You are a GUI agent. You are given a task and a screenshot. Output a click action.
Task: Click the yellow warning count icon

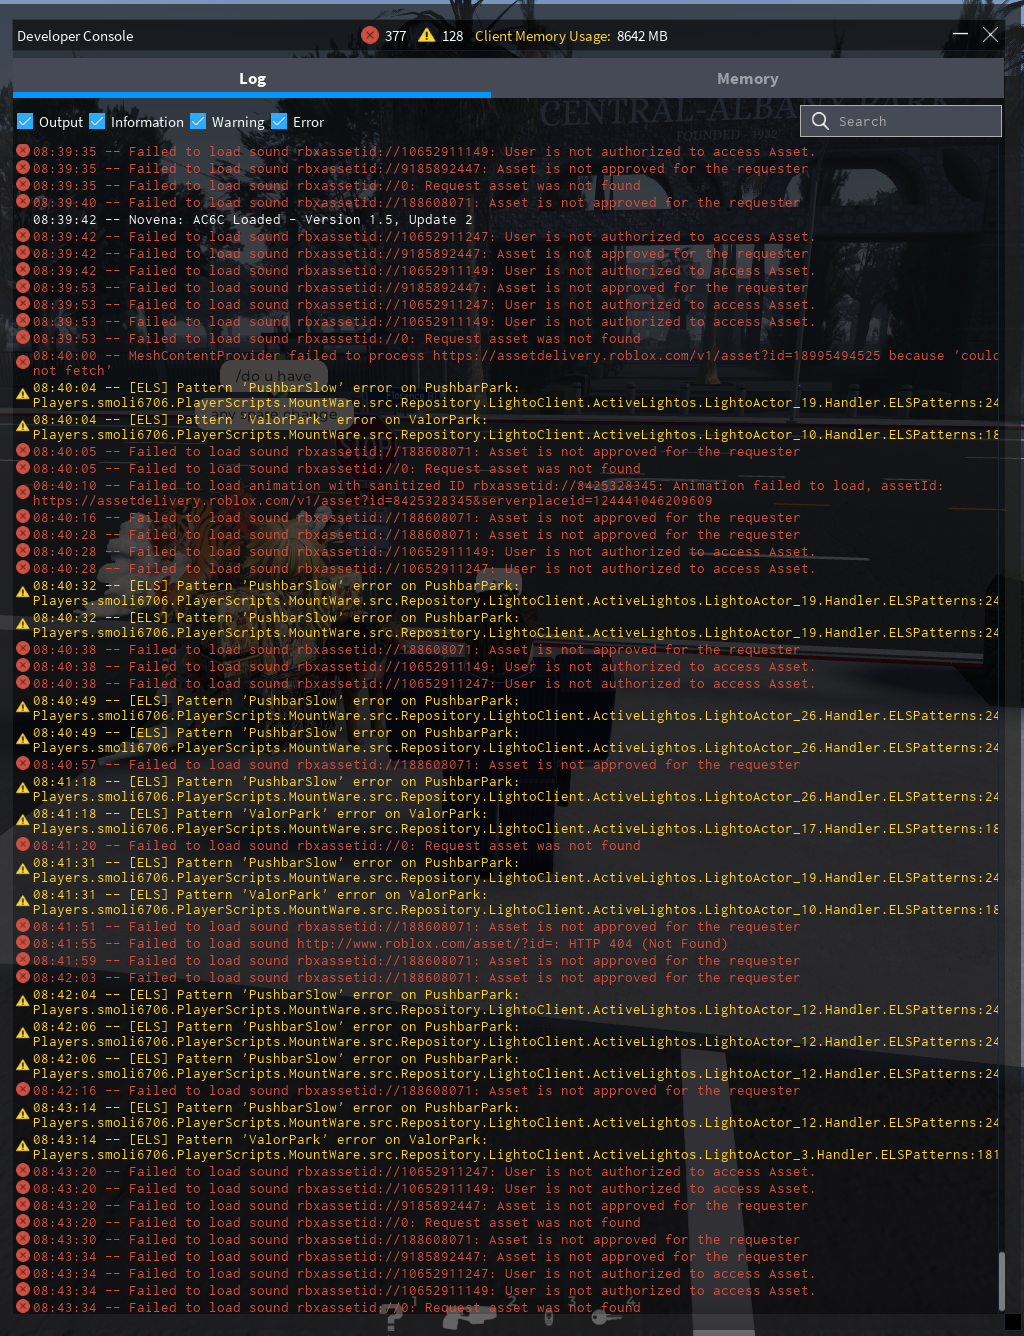point(427,35)
